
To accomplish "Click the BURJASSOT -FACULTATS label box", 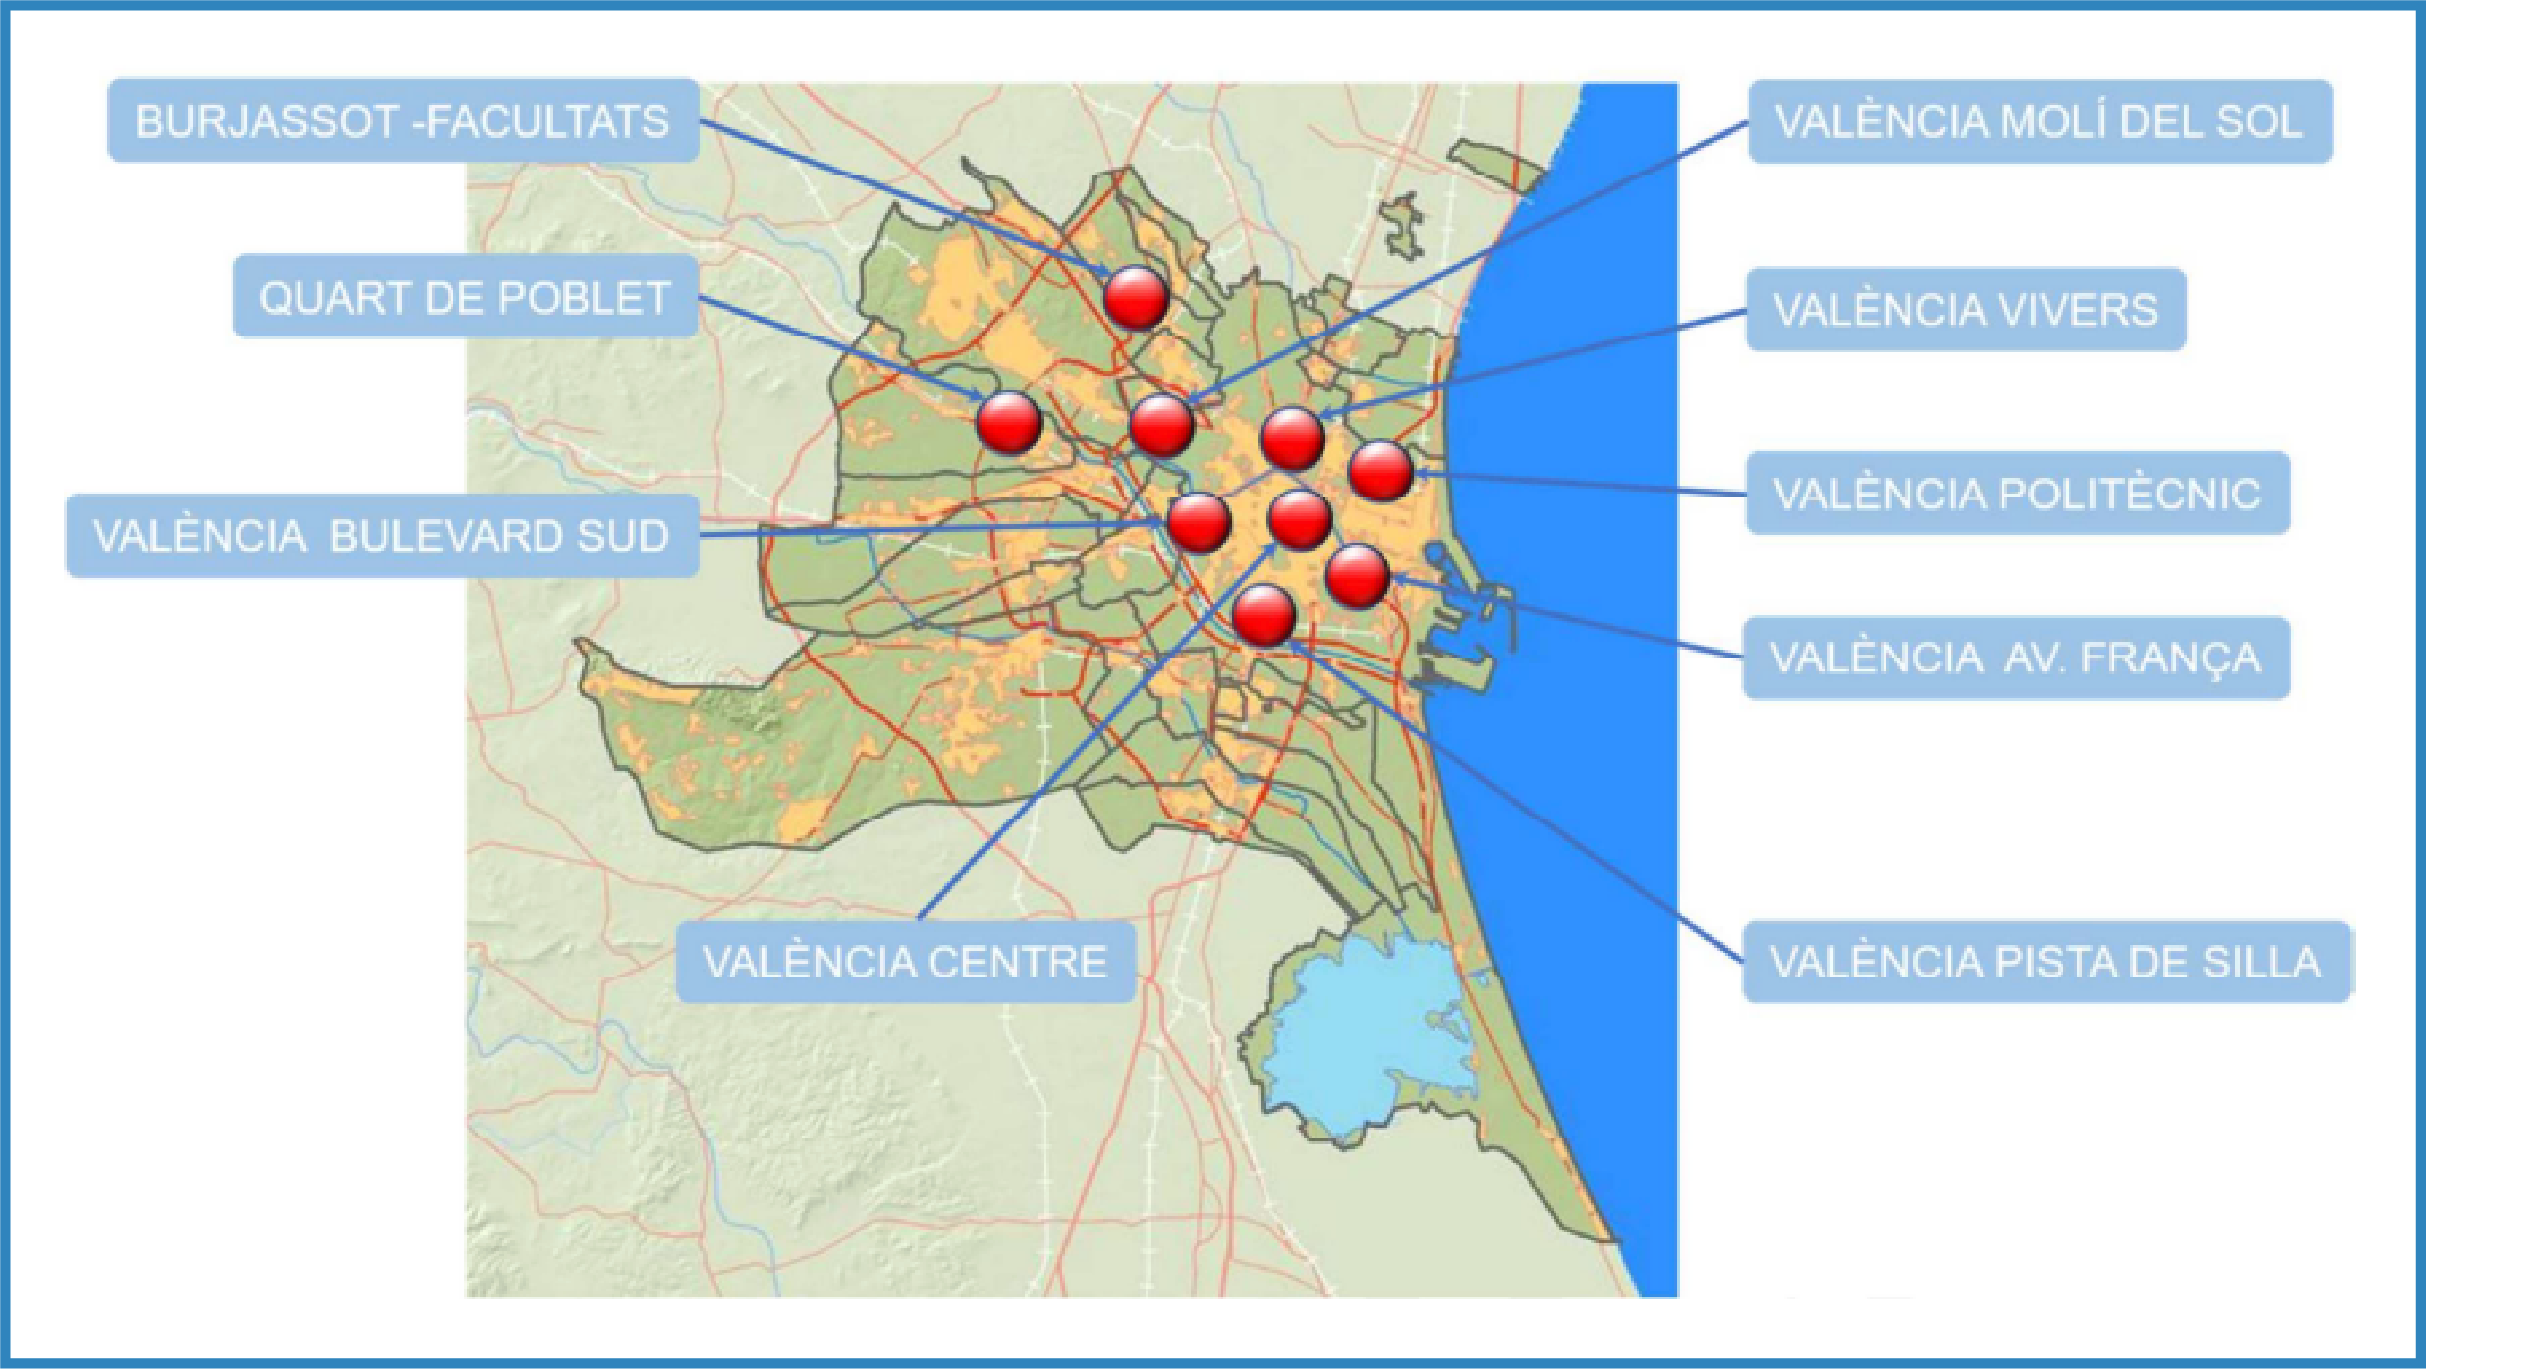I will tap(403, 121).
